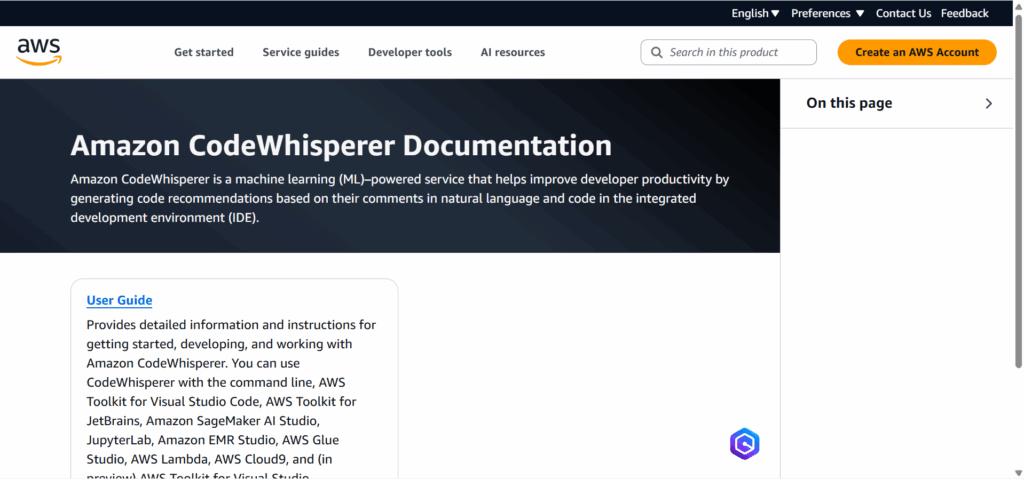Click the scrollbar down arrow
The height and width of the screenshot is (479, 1024).
click(1018, 472)
